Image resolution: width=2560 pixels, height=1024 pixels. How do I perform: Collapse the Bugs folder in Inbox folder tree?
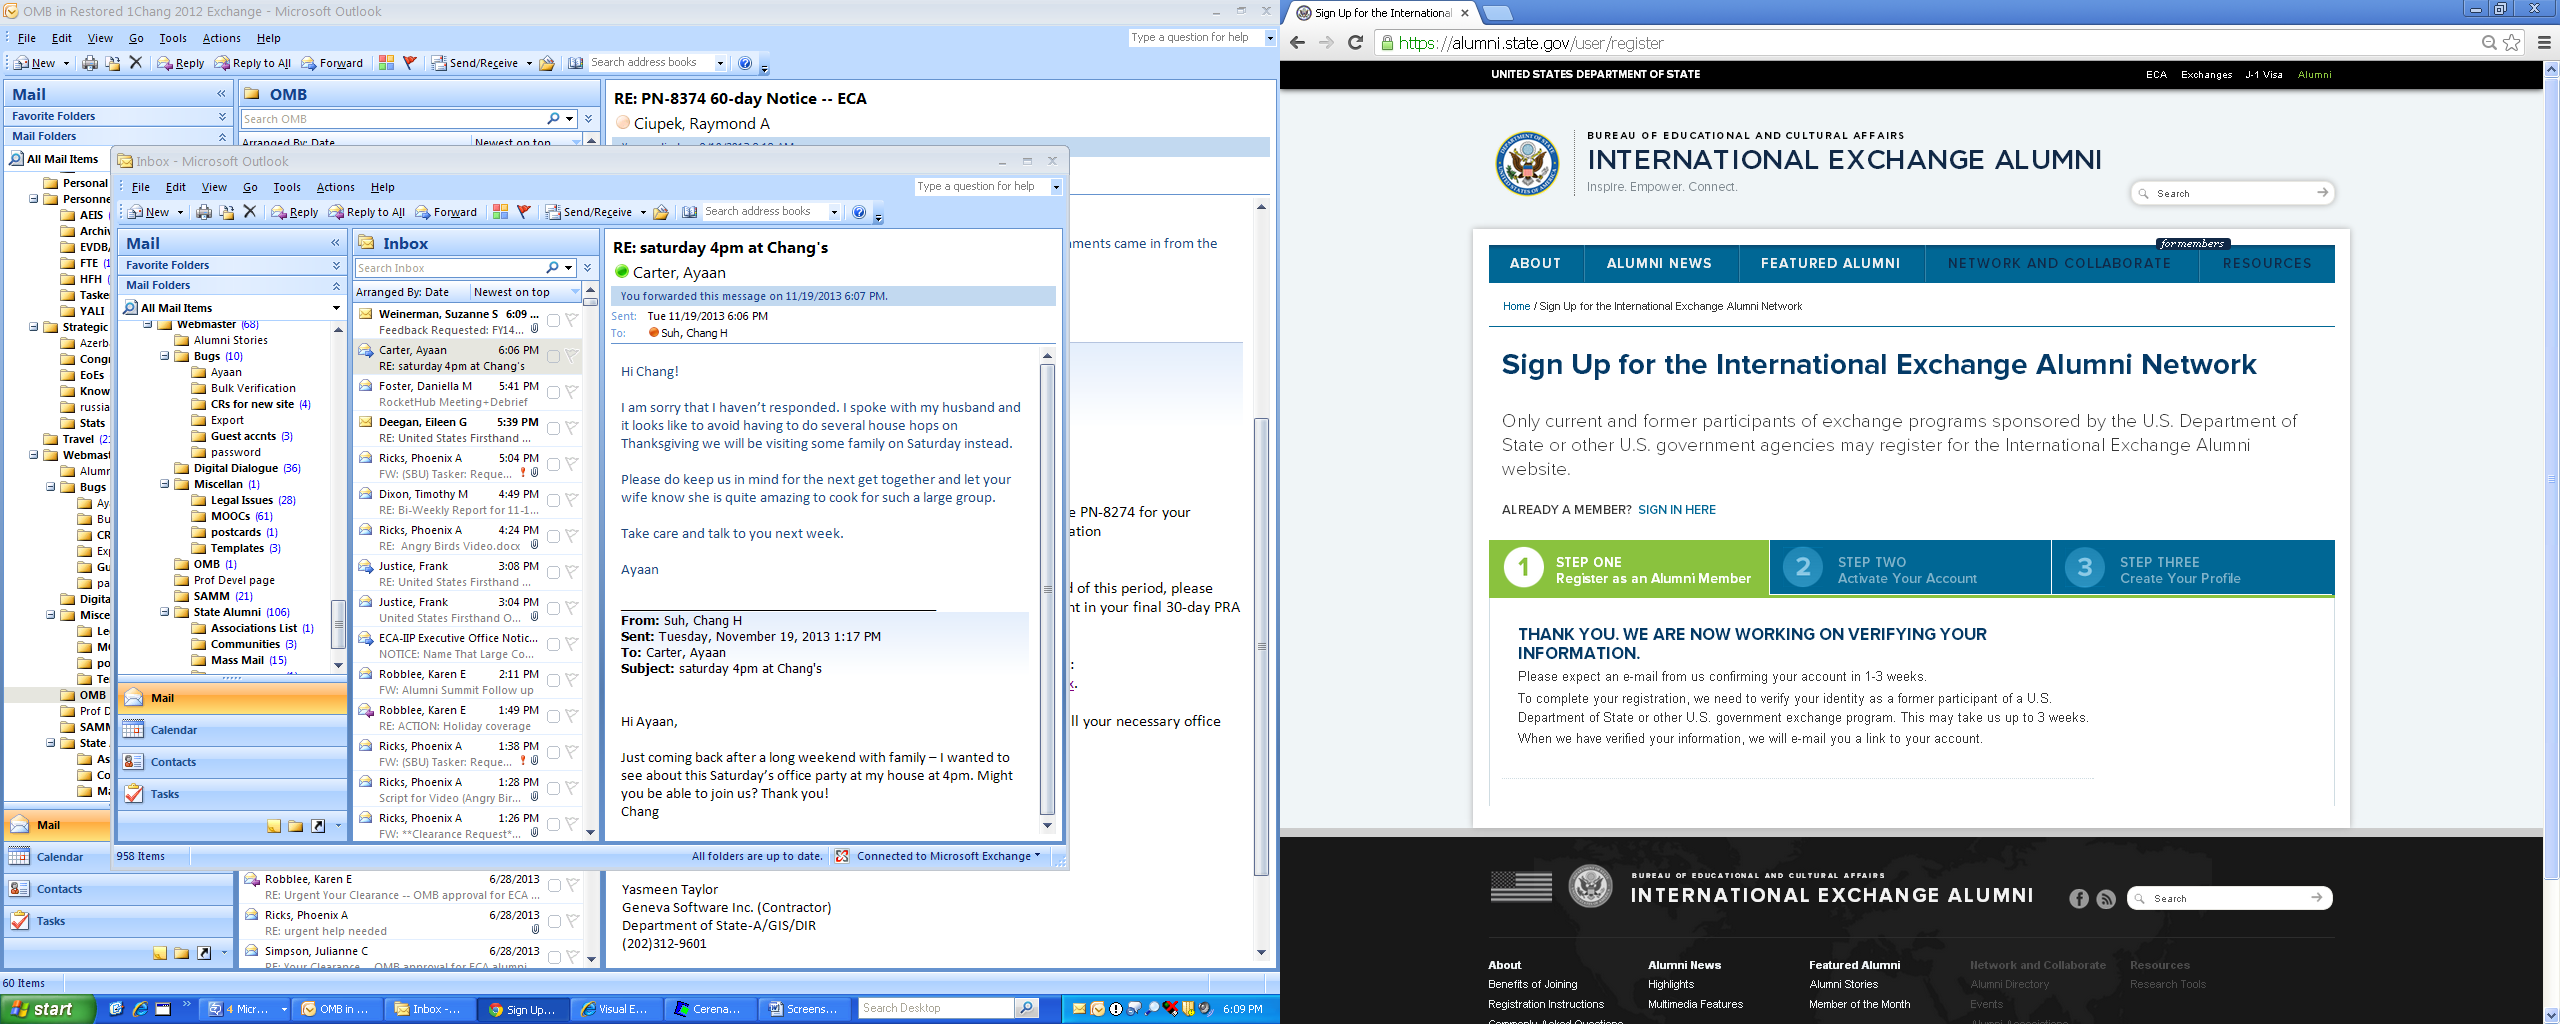point(165,356)
